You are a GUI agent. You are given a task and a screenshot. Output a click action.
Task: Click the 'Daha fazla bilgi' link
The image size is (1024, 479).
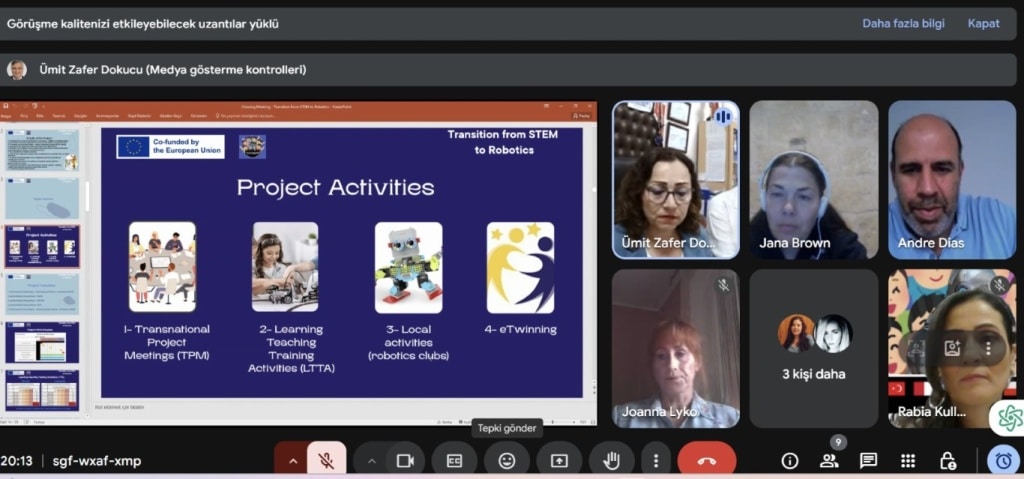pos(903,23)
